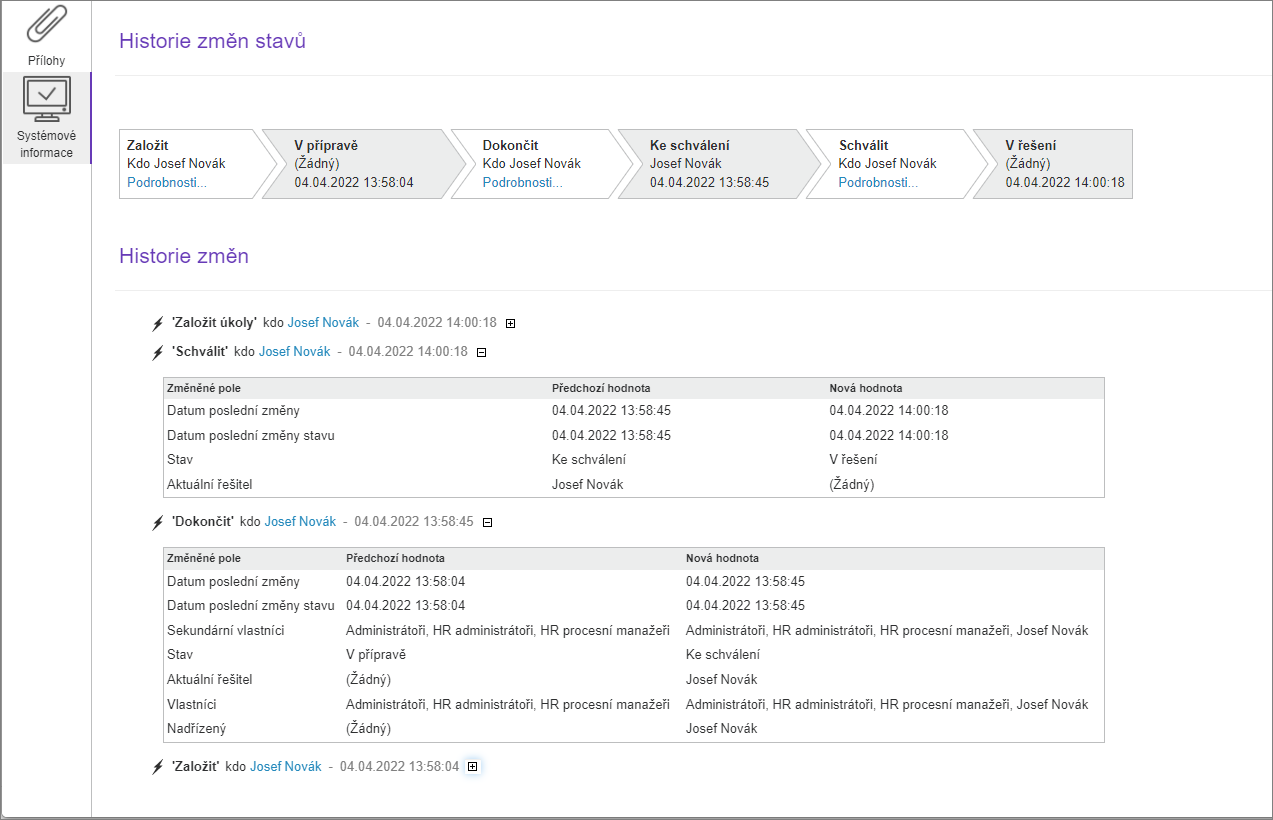Click 'Předchozí hodnota' header in the Schválit table

(602, 388)
